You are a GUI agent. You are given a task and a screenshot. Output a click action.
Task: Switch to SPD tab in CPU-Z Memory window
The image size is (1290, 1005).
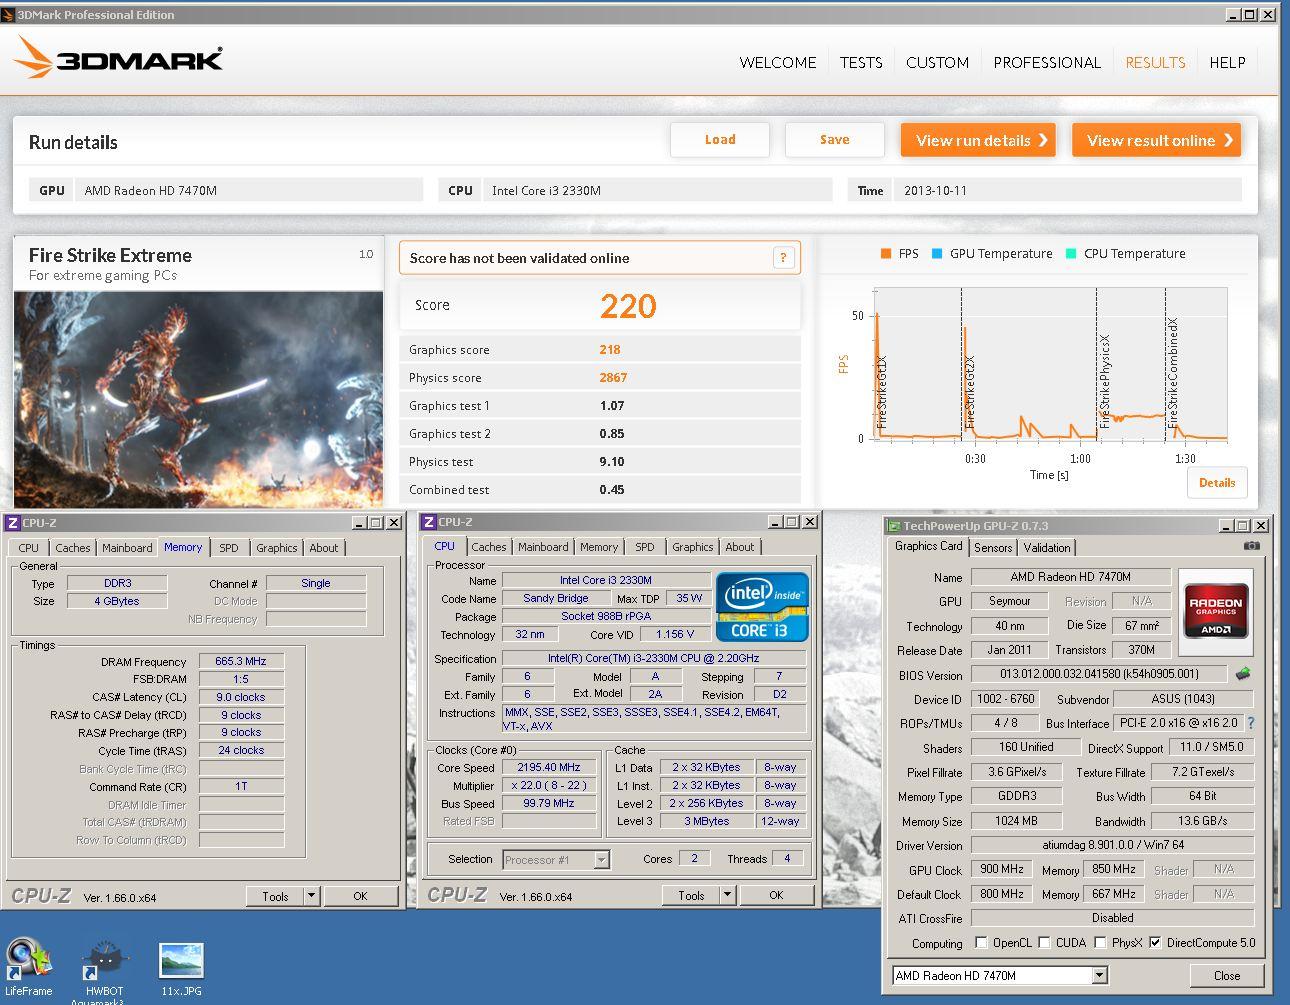(x=229, y=548)
